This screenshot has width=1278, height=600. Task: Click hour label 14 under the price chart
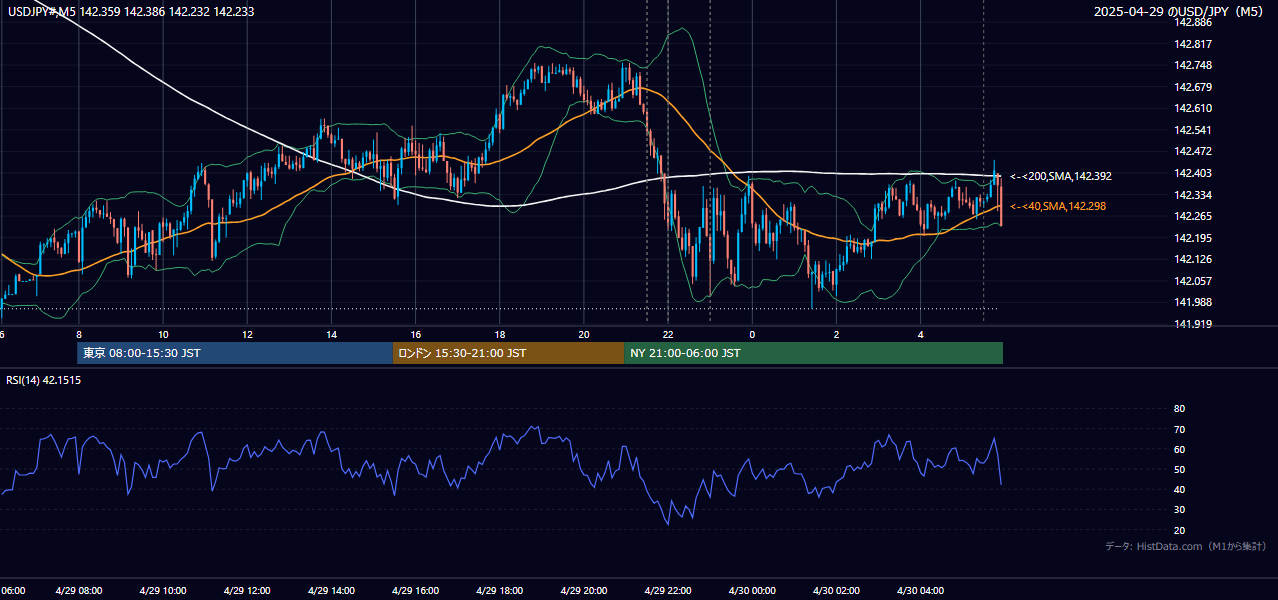[331, 335]
